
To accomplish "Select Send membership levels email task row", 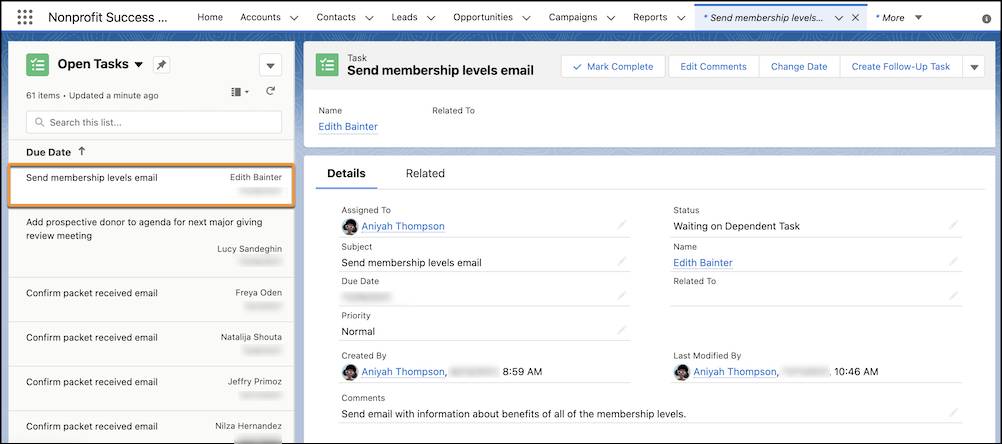I will point(151,185).
